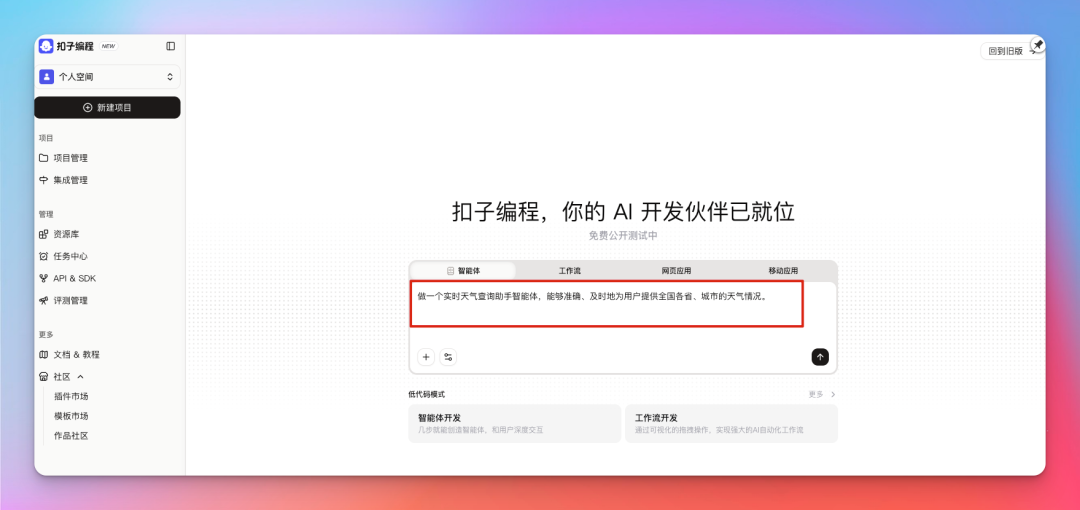Viewport: 1080px width, 510px height.
Task: Open 插件市场 under 社区
Action: (x=71, y=396)
